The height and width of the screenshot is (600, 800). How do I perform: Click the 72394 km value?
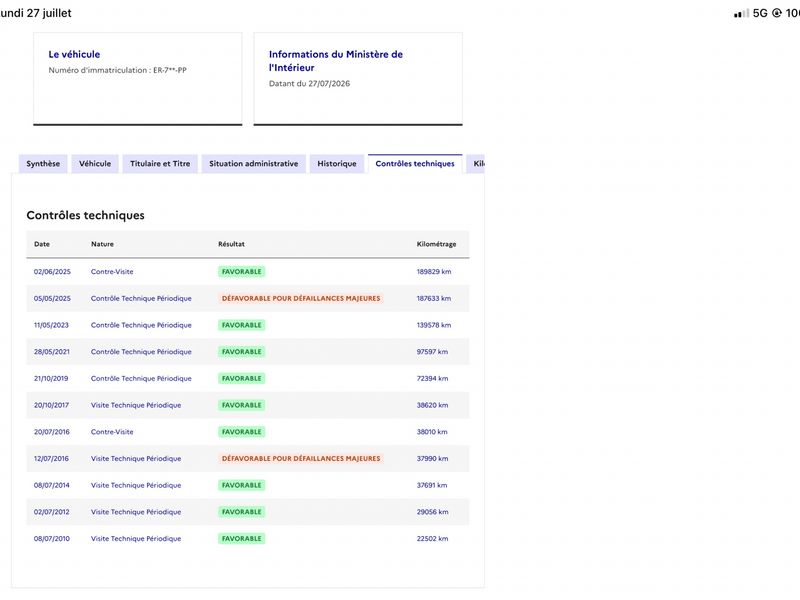(x=432, y=379)
